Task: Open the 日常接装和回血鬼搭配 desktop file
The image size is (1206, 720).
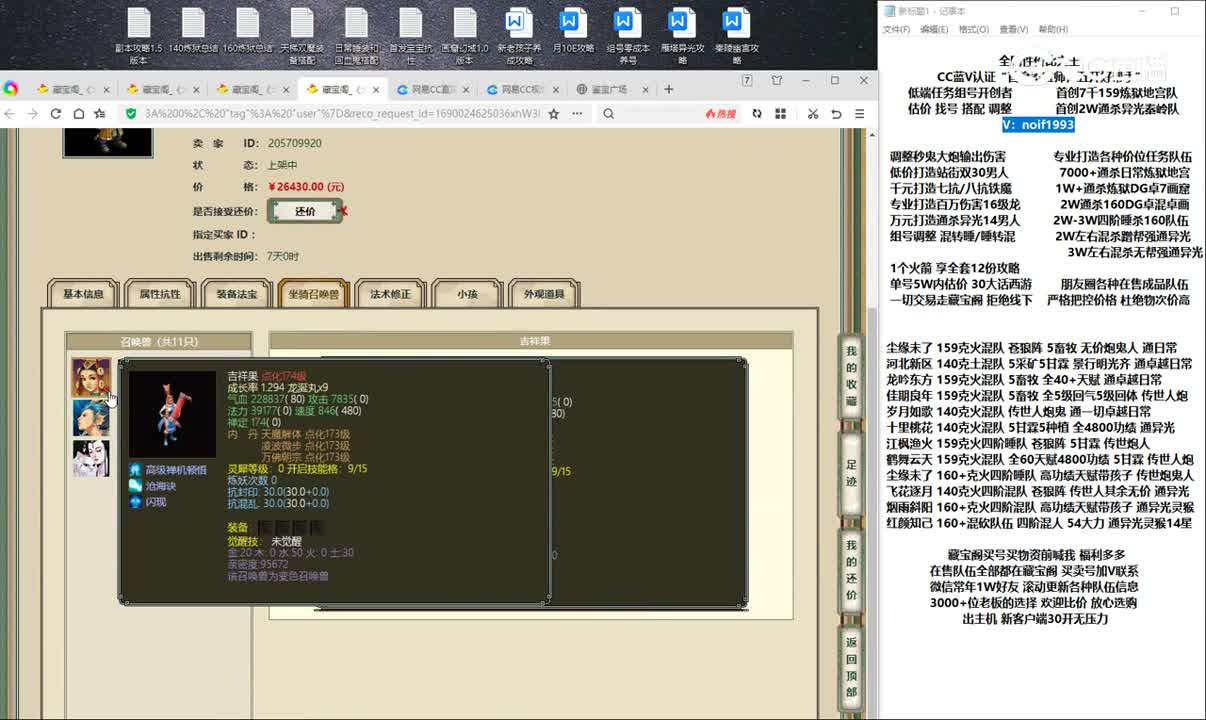Action: coord(356,36)
